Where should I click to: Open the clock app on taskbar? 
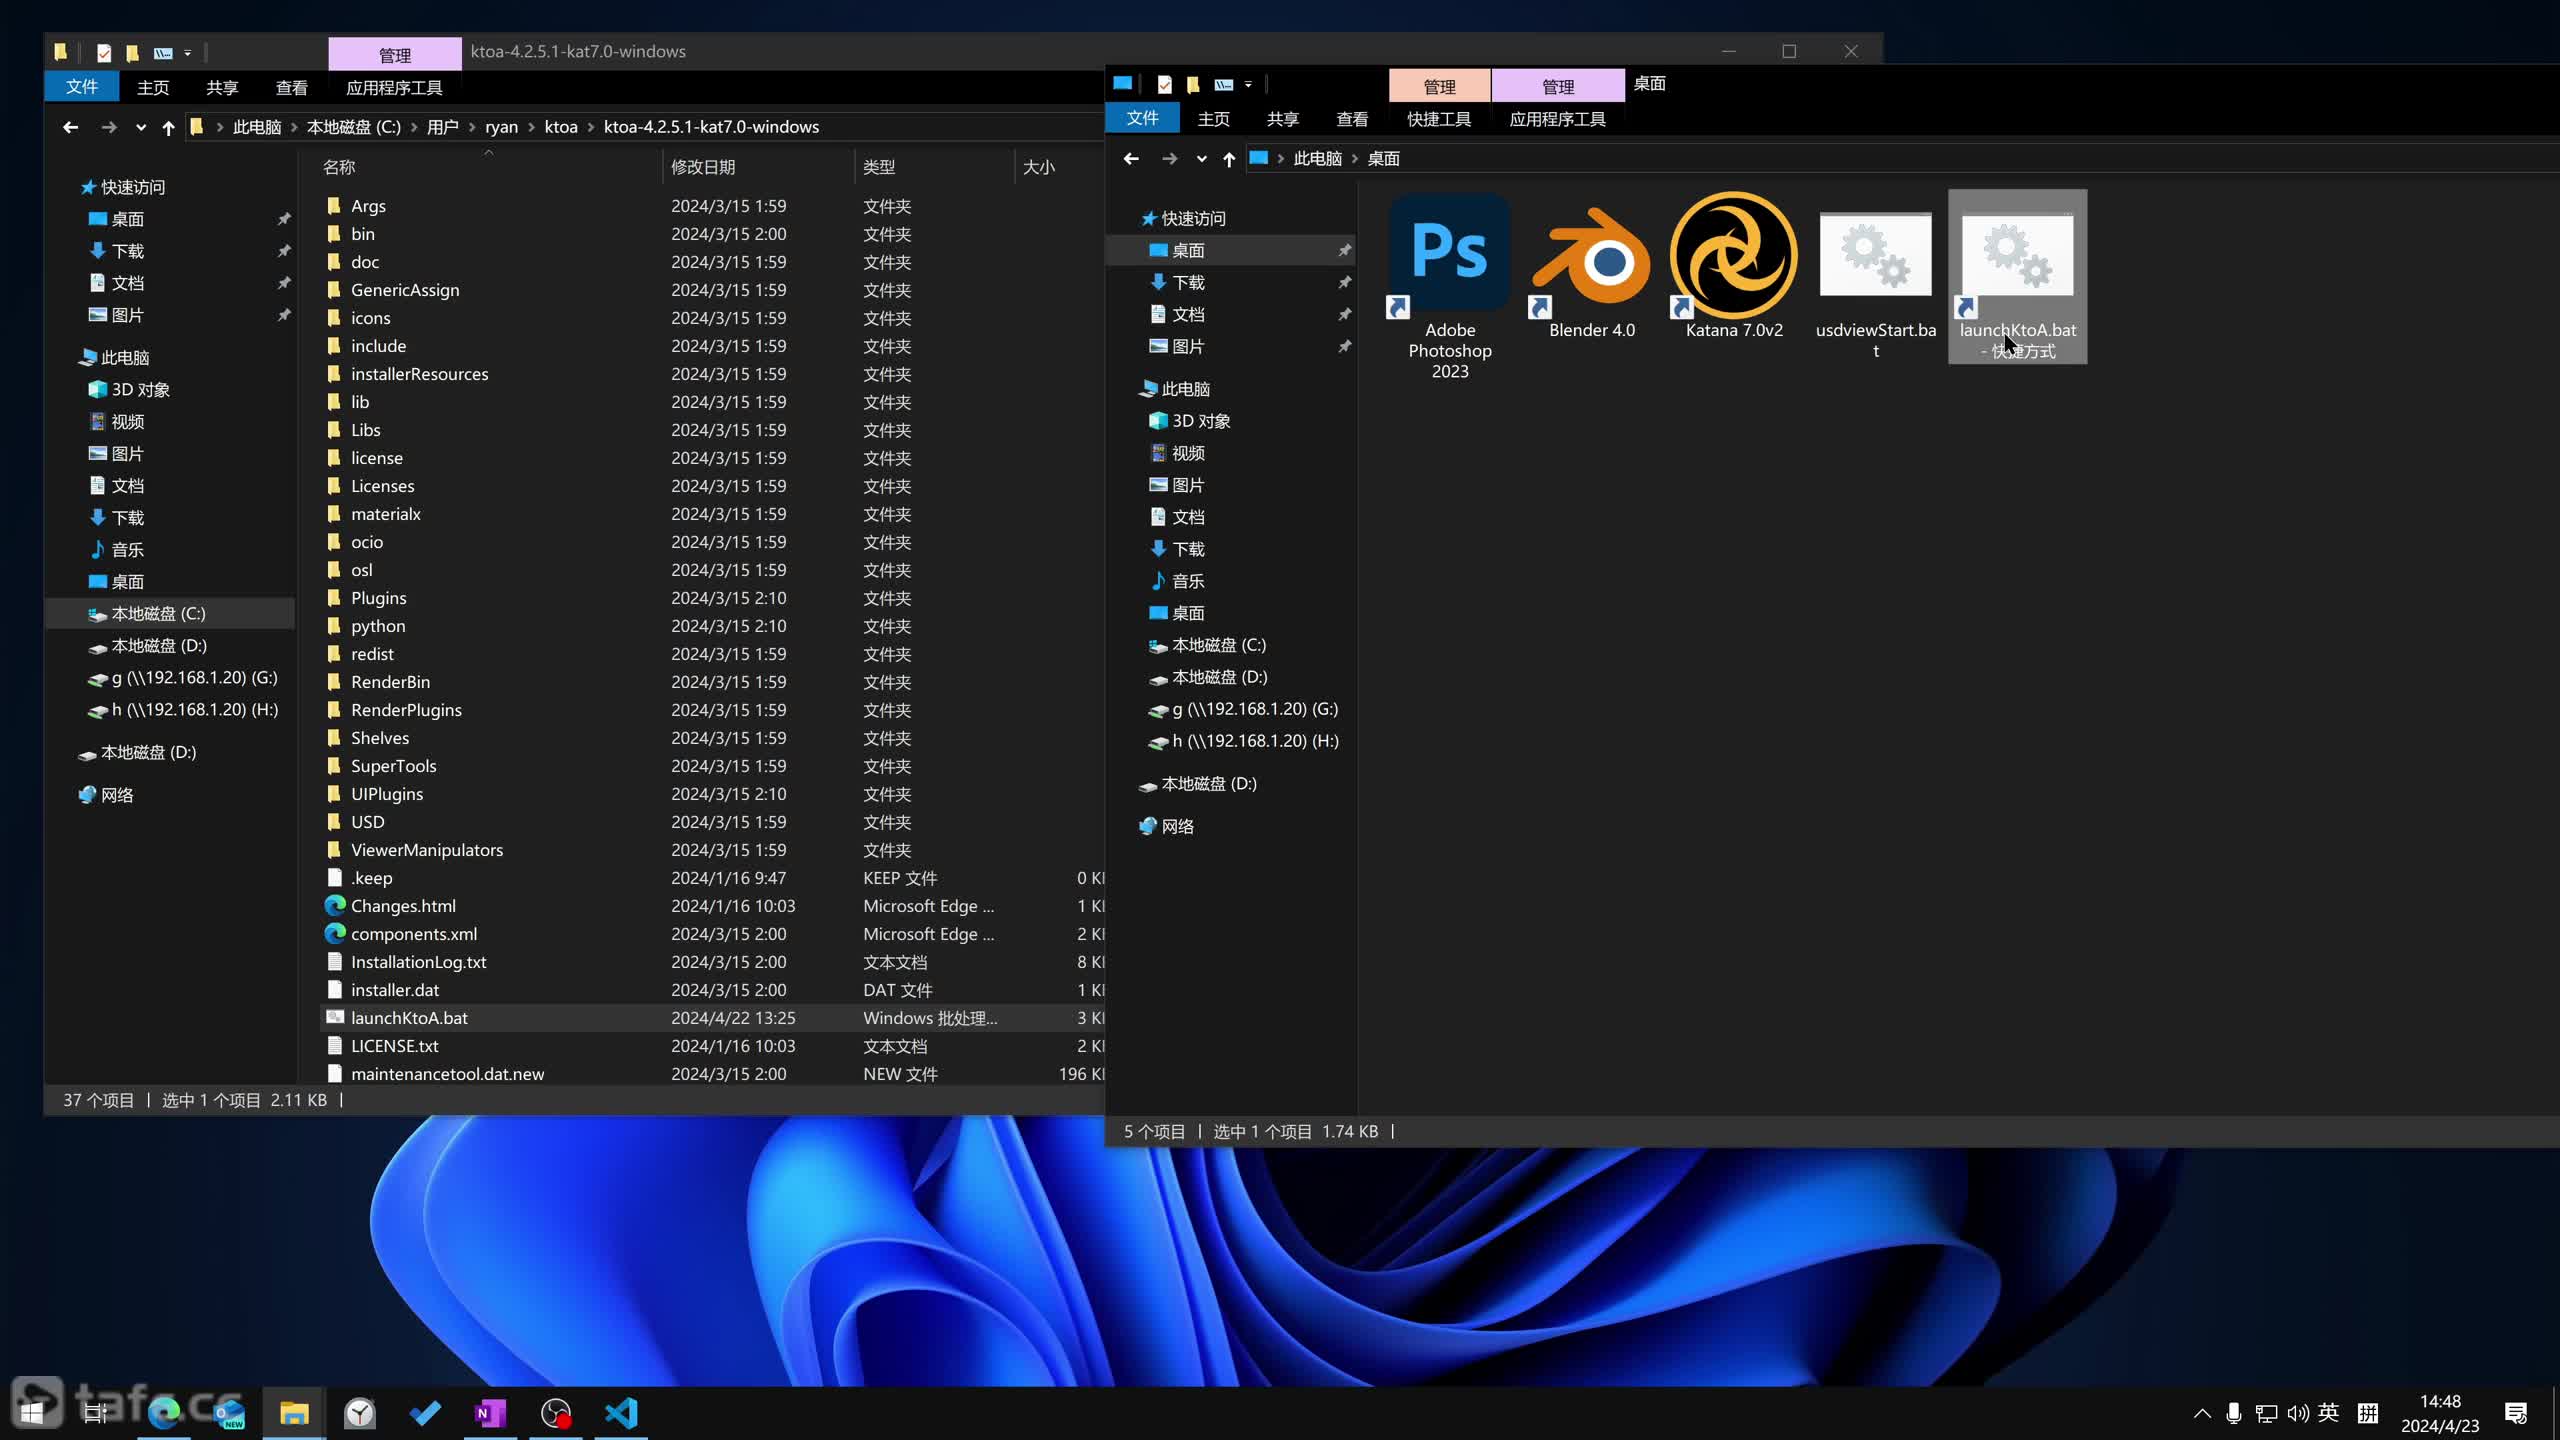click(x=359, y=1413)
